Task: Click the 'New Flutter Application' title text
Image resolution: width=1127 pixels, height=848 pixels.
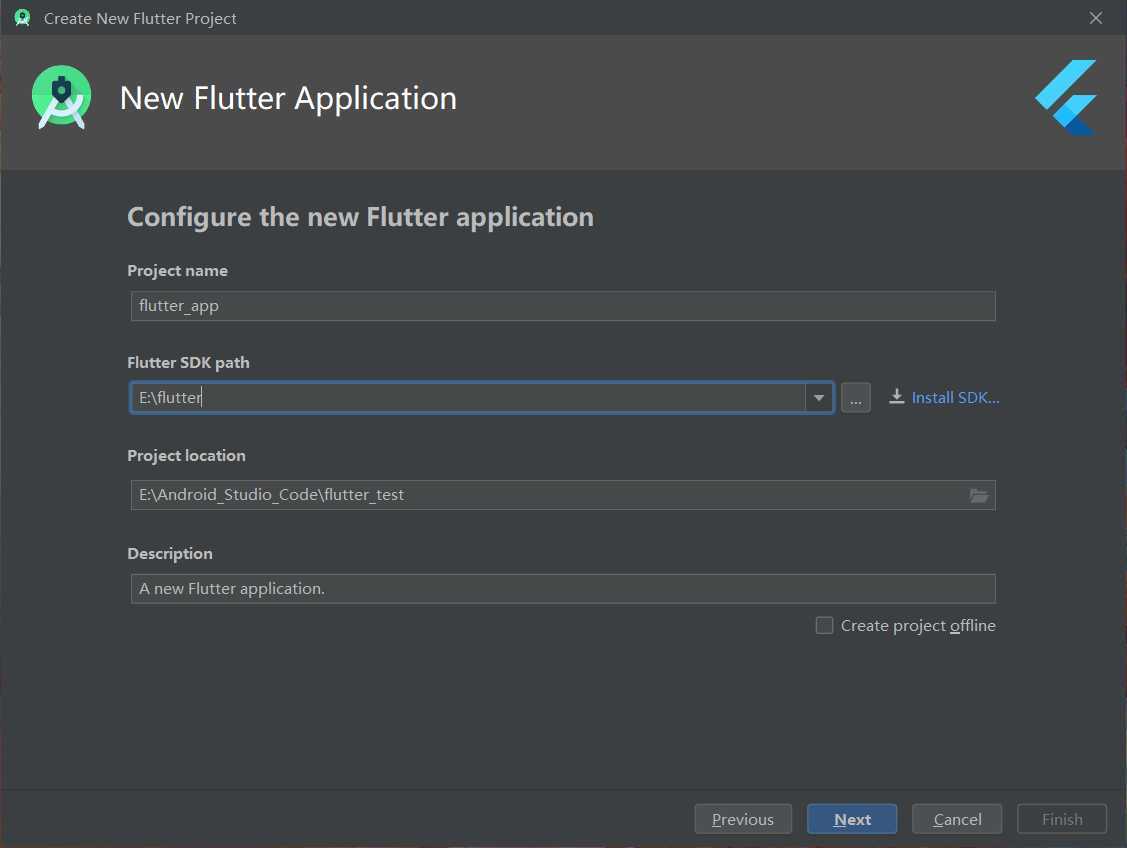Action: pyautogui.click(x=288, y=98)
